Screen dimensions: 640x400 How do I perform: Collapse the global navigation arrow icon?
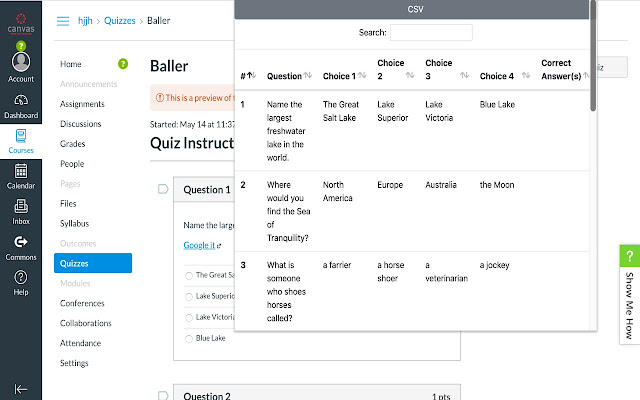tap(21, 389)
